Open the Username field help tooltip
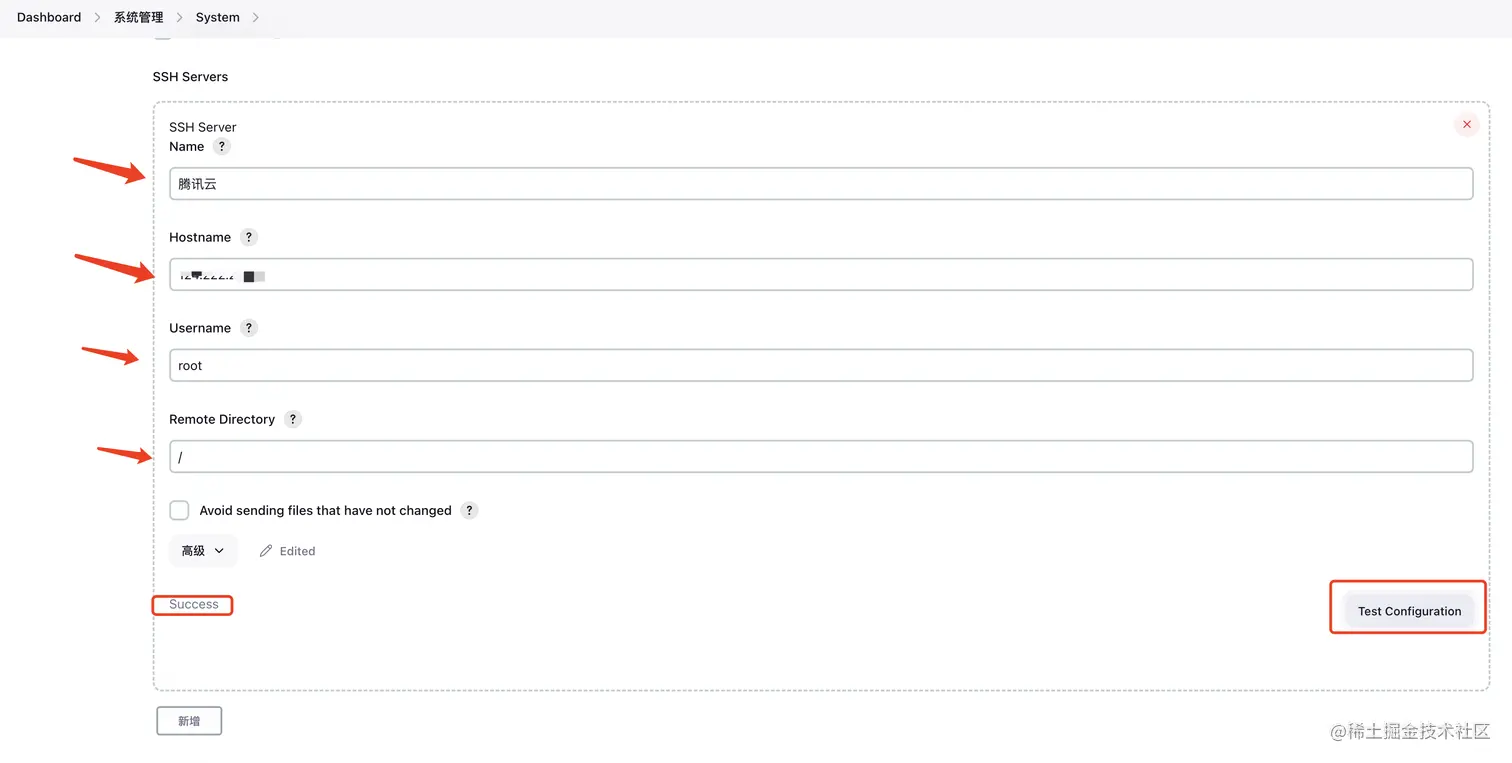Image resolution: width=1512 pixels, height=763 pixels. pos(248,327)
